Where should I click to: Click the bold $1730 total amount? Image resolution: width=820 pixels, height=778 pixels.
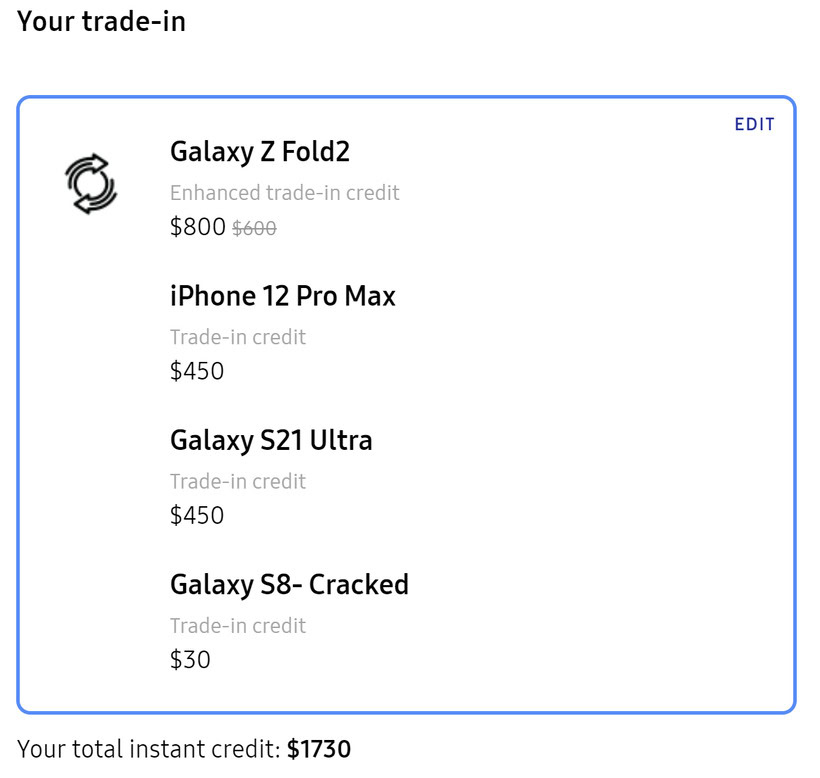pyautogui.click(x=319, y=749)
